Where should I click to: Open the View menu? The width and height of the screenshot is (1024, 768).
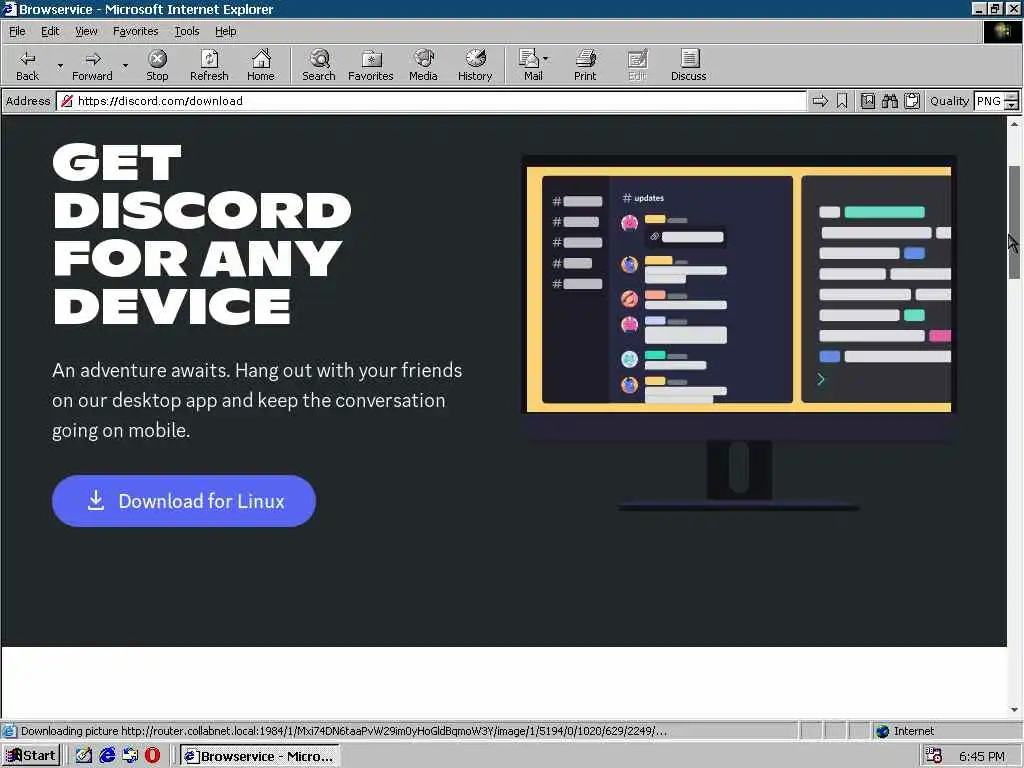[86, 31]
